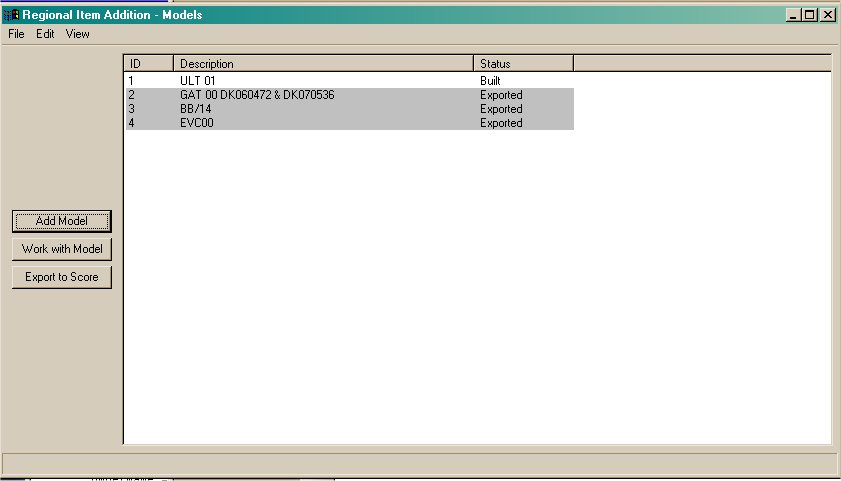The image size is (841, 481).
Task: Maximize the Regional Item Addition window
Action: pyautogui.click(x=809, y=15)
